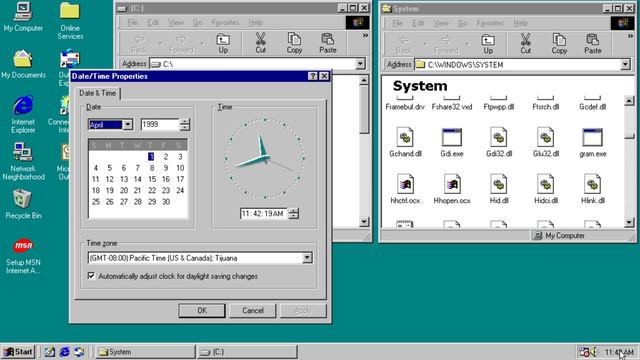Switch to System taskbar button
640x360 pixels.
point(145,351)
